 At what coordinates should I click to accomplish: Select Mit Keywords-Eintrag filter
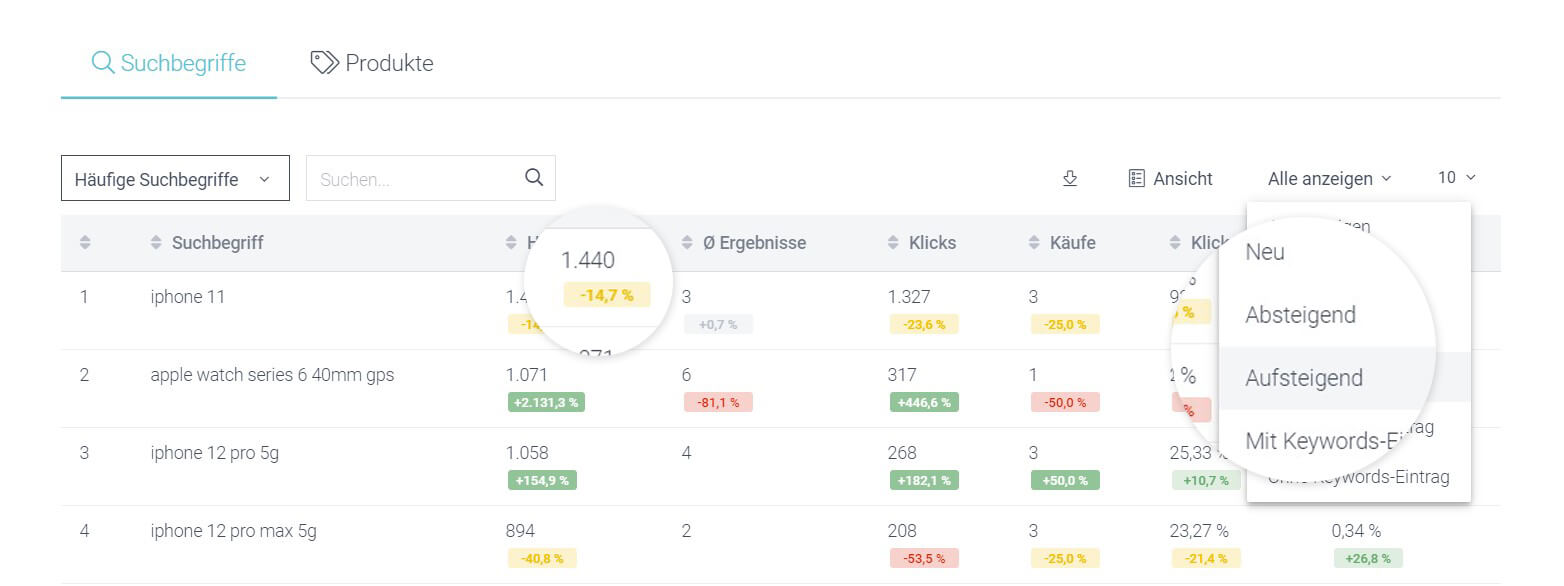click(1340, 440)
